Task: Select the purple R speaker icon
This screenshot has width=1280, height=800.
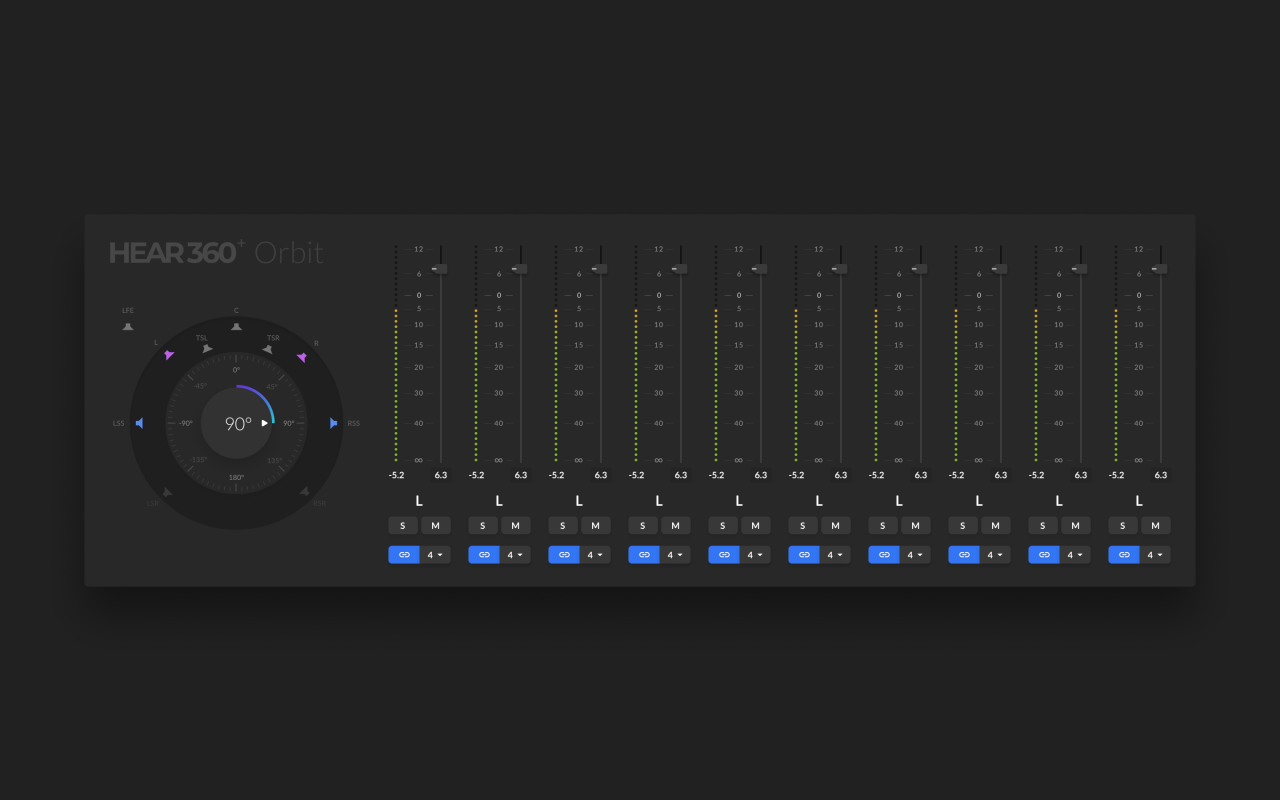Action: [303, 357]
